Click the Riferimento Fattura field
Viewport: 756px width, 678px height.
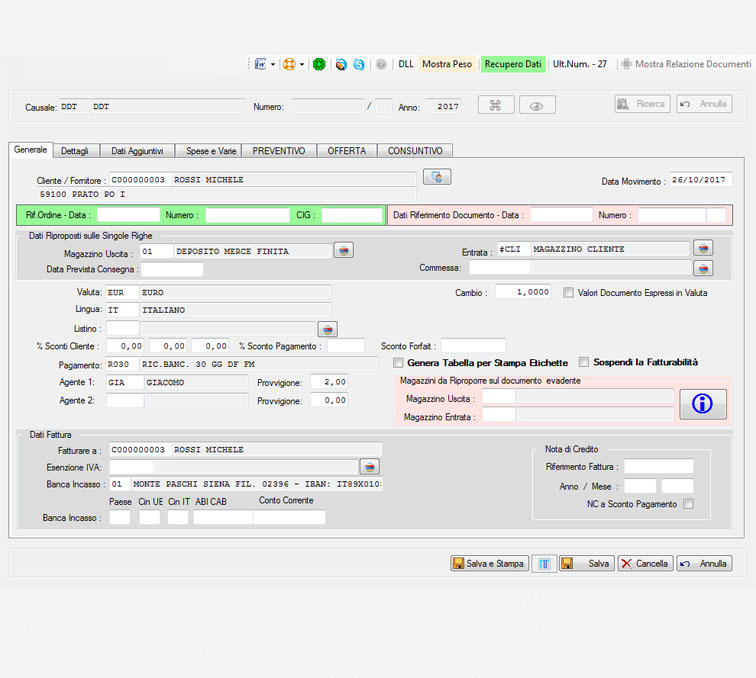(x=659, y=466)
